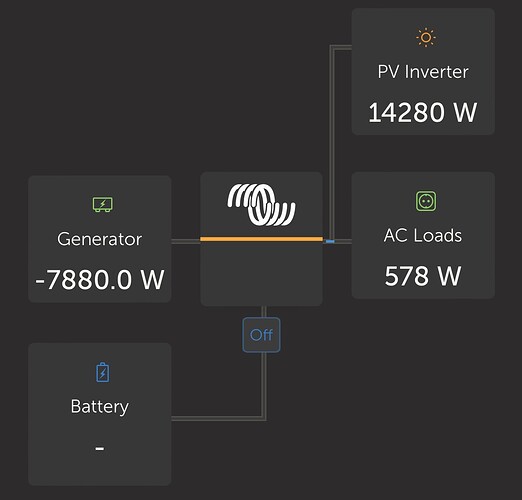Click the blue flow marker near AC Loads

click(x=330, y=241)
